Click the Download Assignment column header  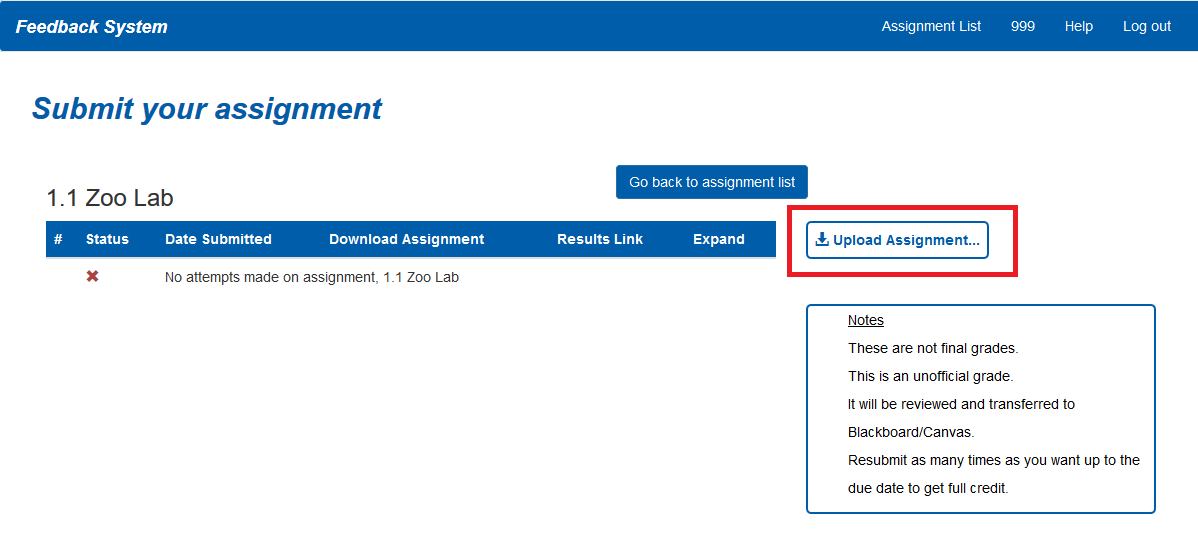406,239
